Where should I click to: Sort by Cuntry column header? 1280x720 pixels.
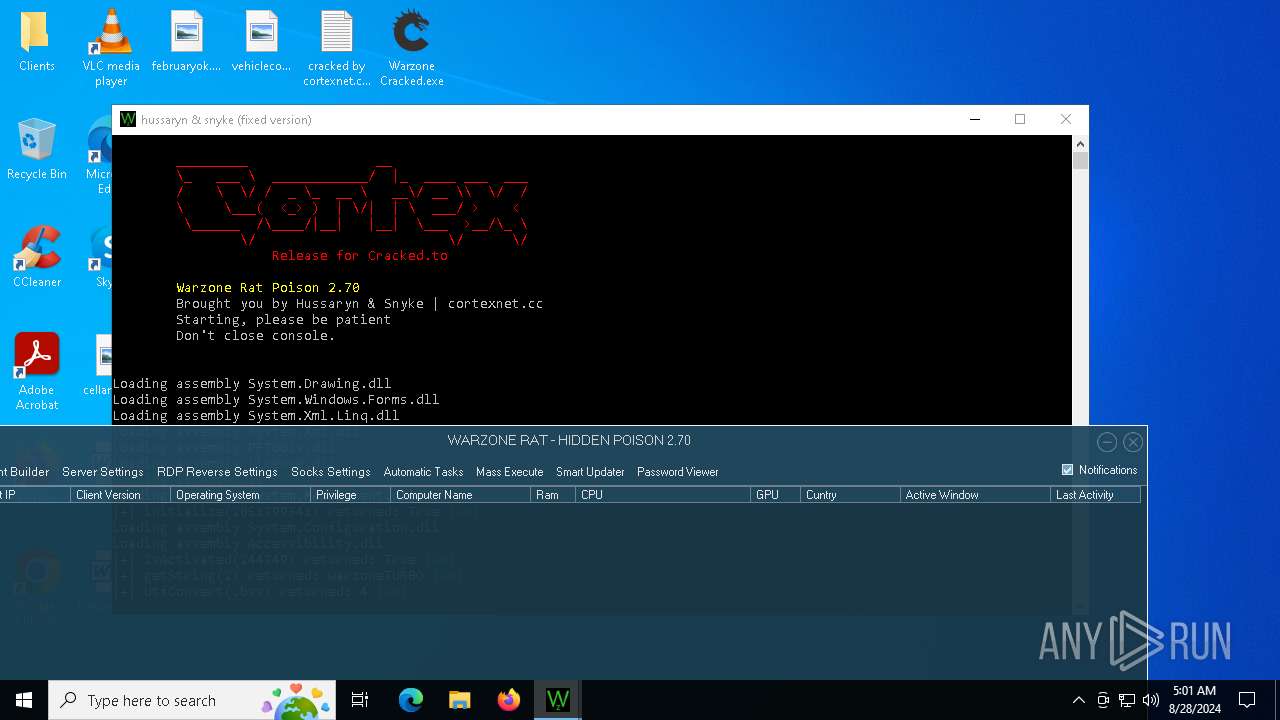[850, 495]
